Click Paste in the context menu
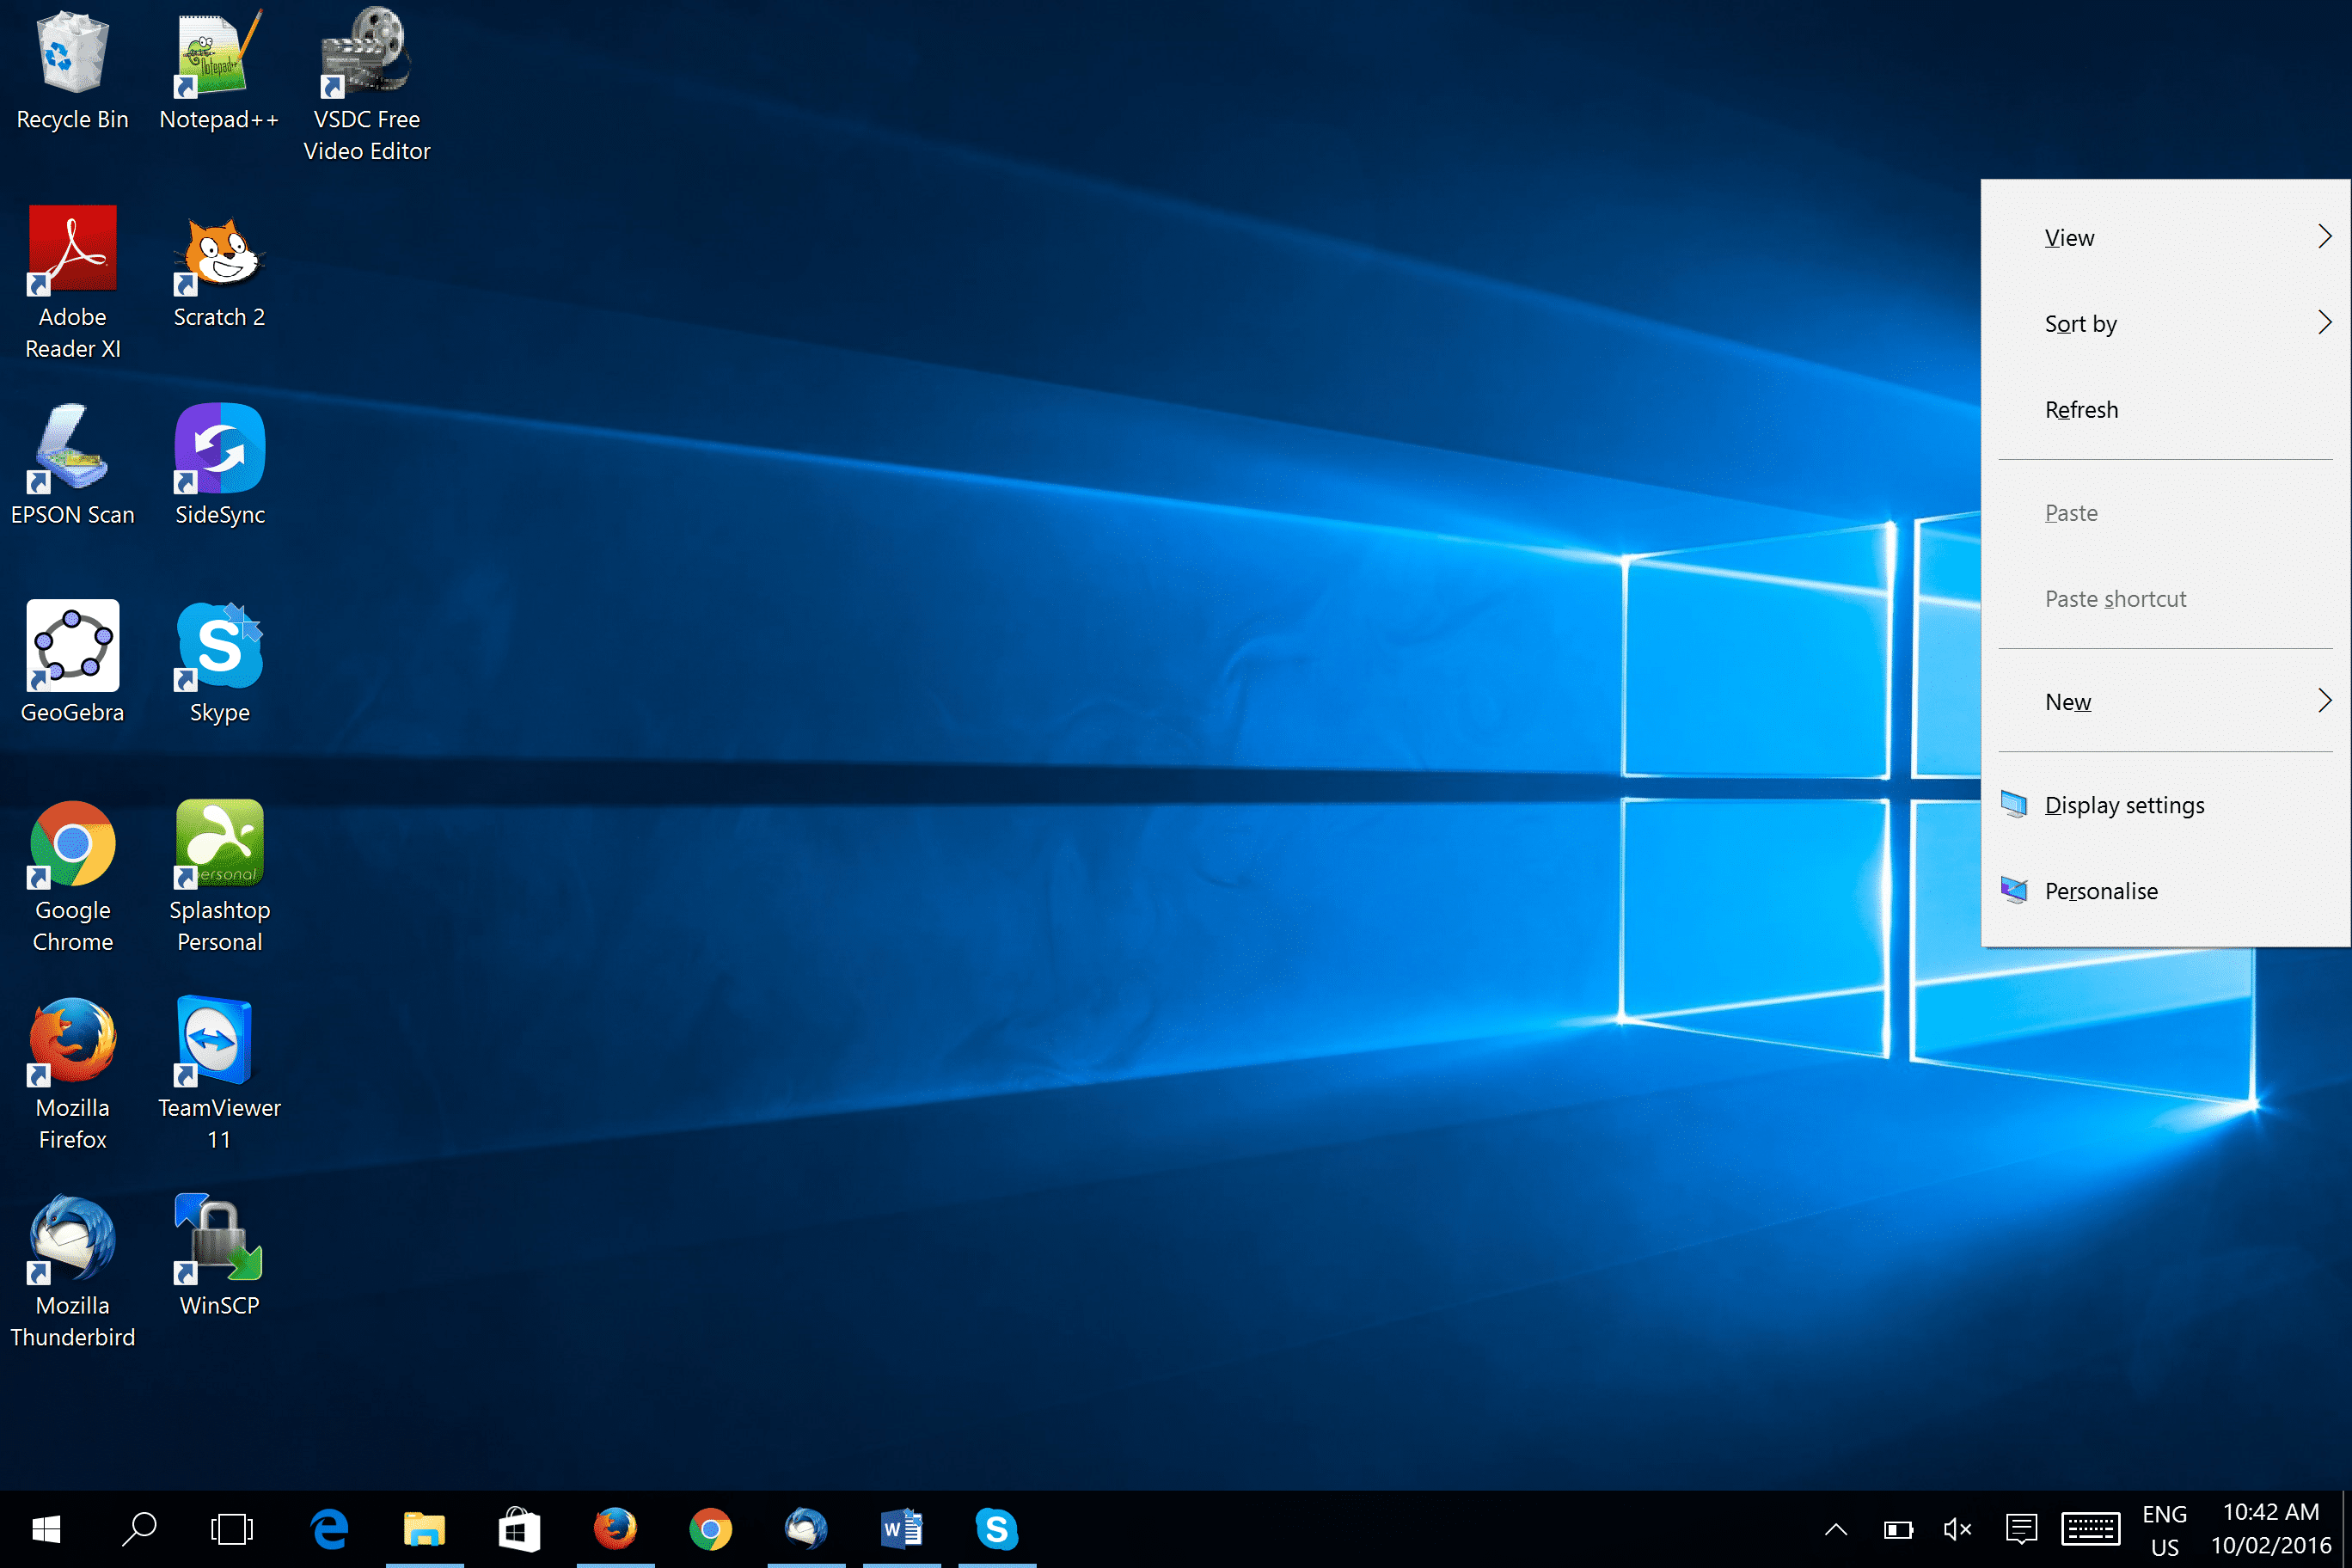Screen dimensions: 2352x1568 [x=2165, y=513]
